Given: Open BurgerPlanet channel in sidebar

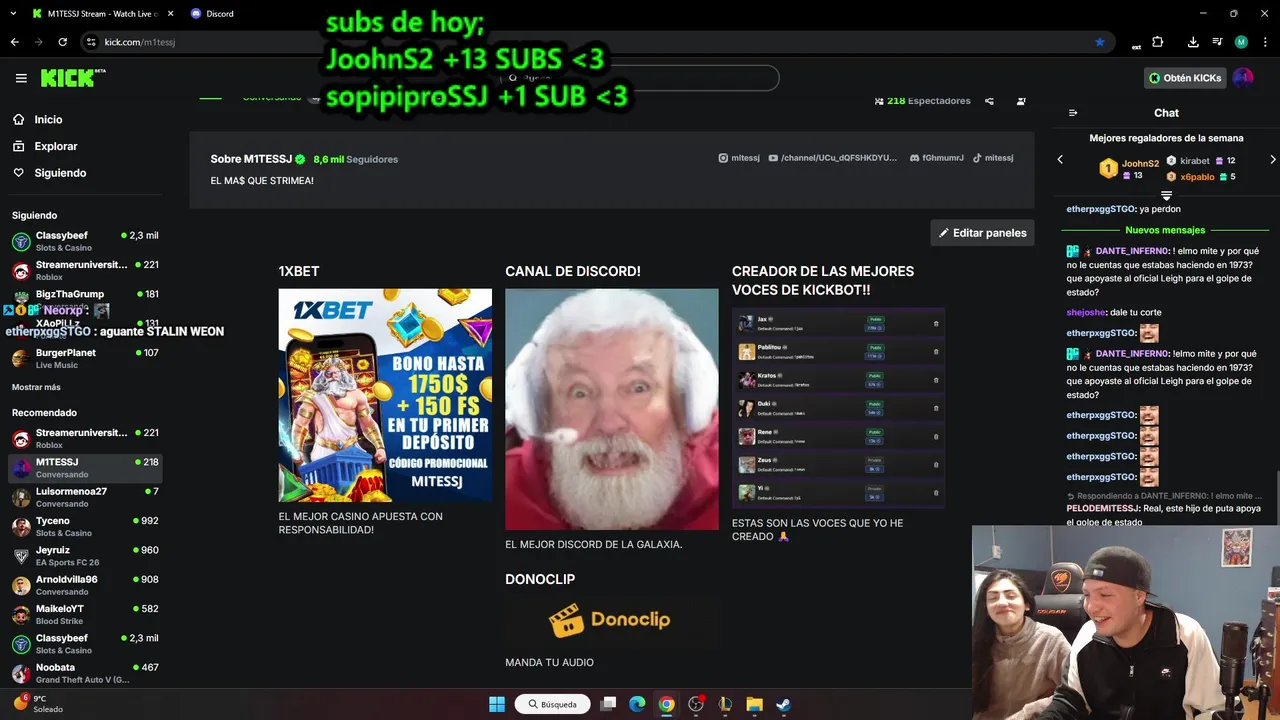Looking at the screenshot, I should coord(85,358).
